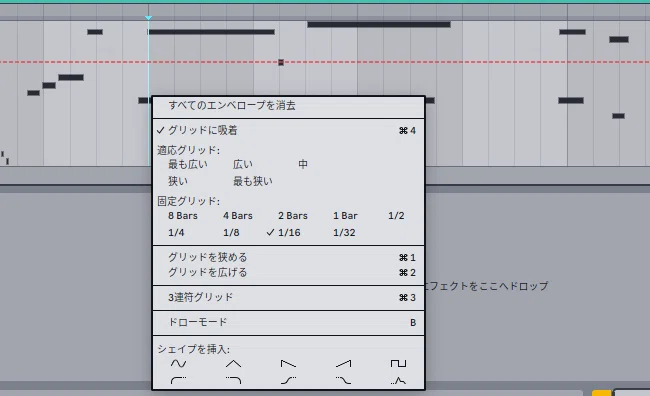Select the longest note at top of piano roll
Screen dimensions: 650x396
[x=379, y=24]
